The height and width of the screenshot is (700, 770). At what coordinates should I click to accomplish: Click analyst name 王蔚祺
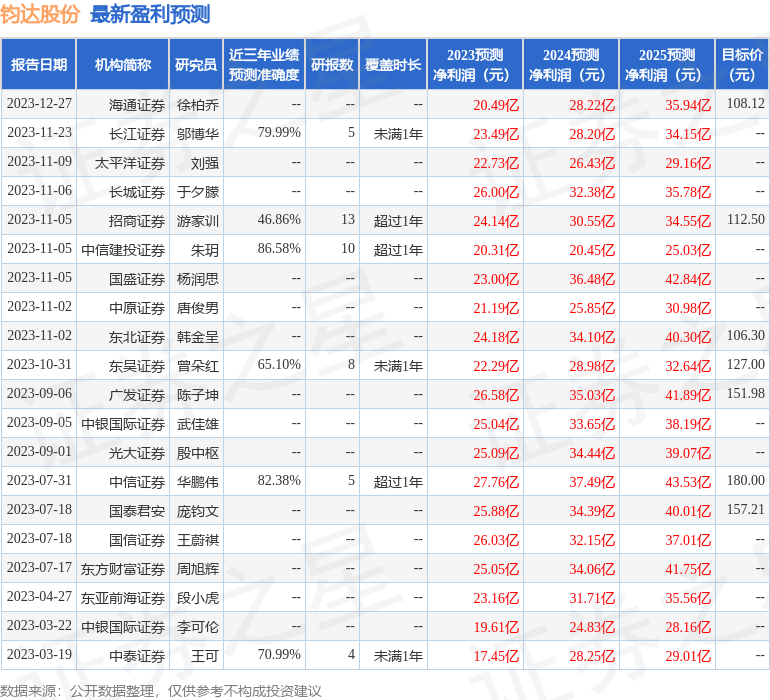(x=197, y=540)
